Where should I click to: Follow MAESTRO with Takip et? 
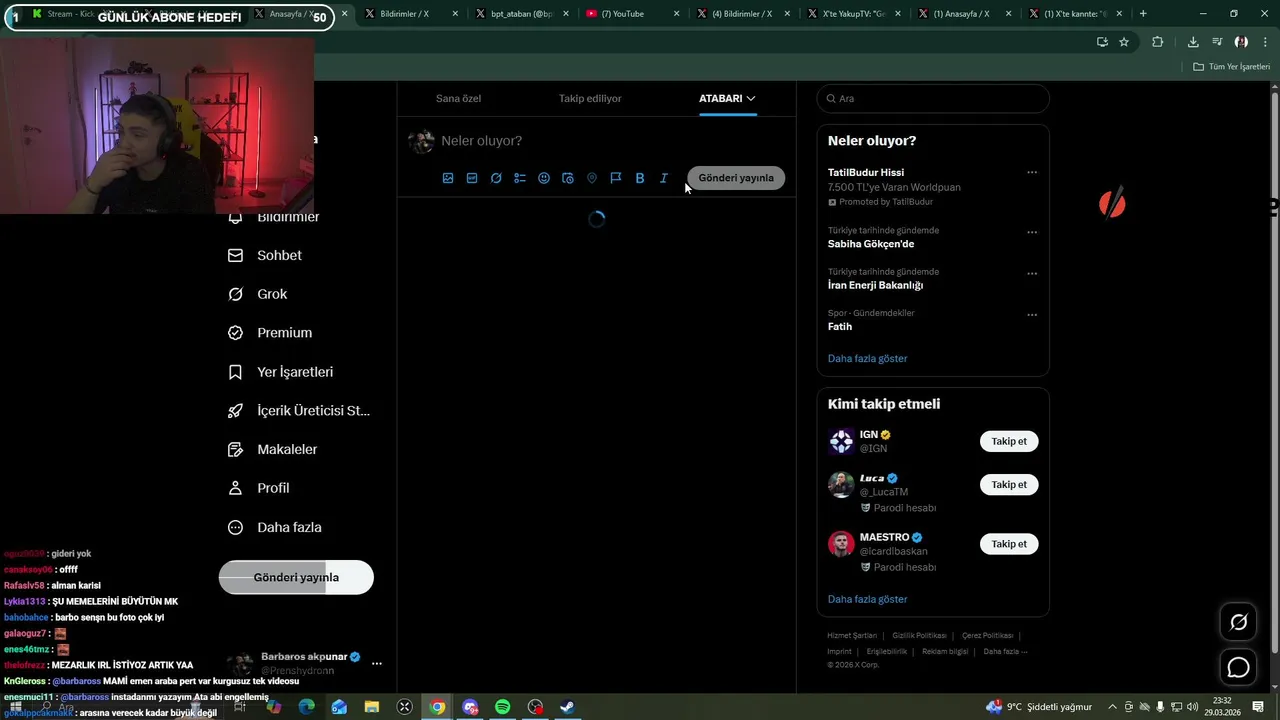click(x=1009, y=544)
